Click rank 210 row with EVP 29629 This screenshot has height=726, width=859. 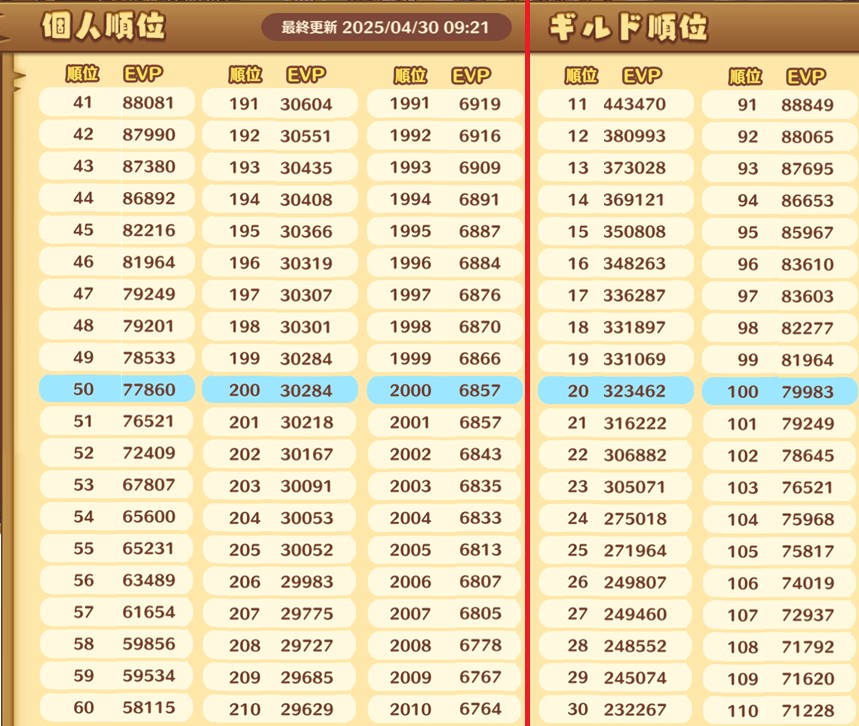(x=280, y=709)
